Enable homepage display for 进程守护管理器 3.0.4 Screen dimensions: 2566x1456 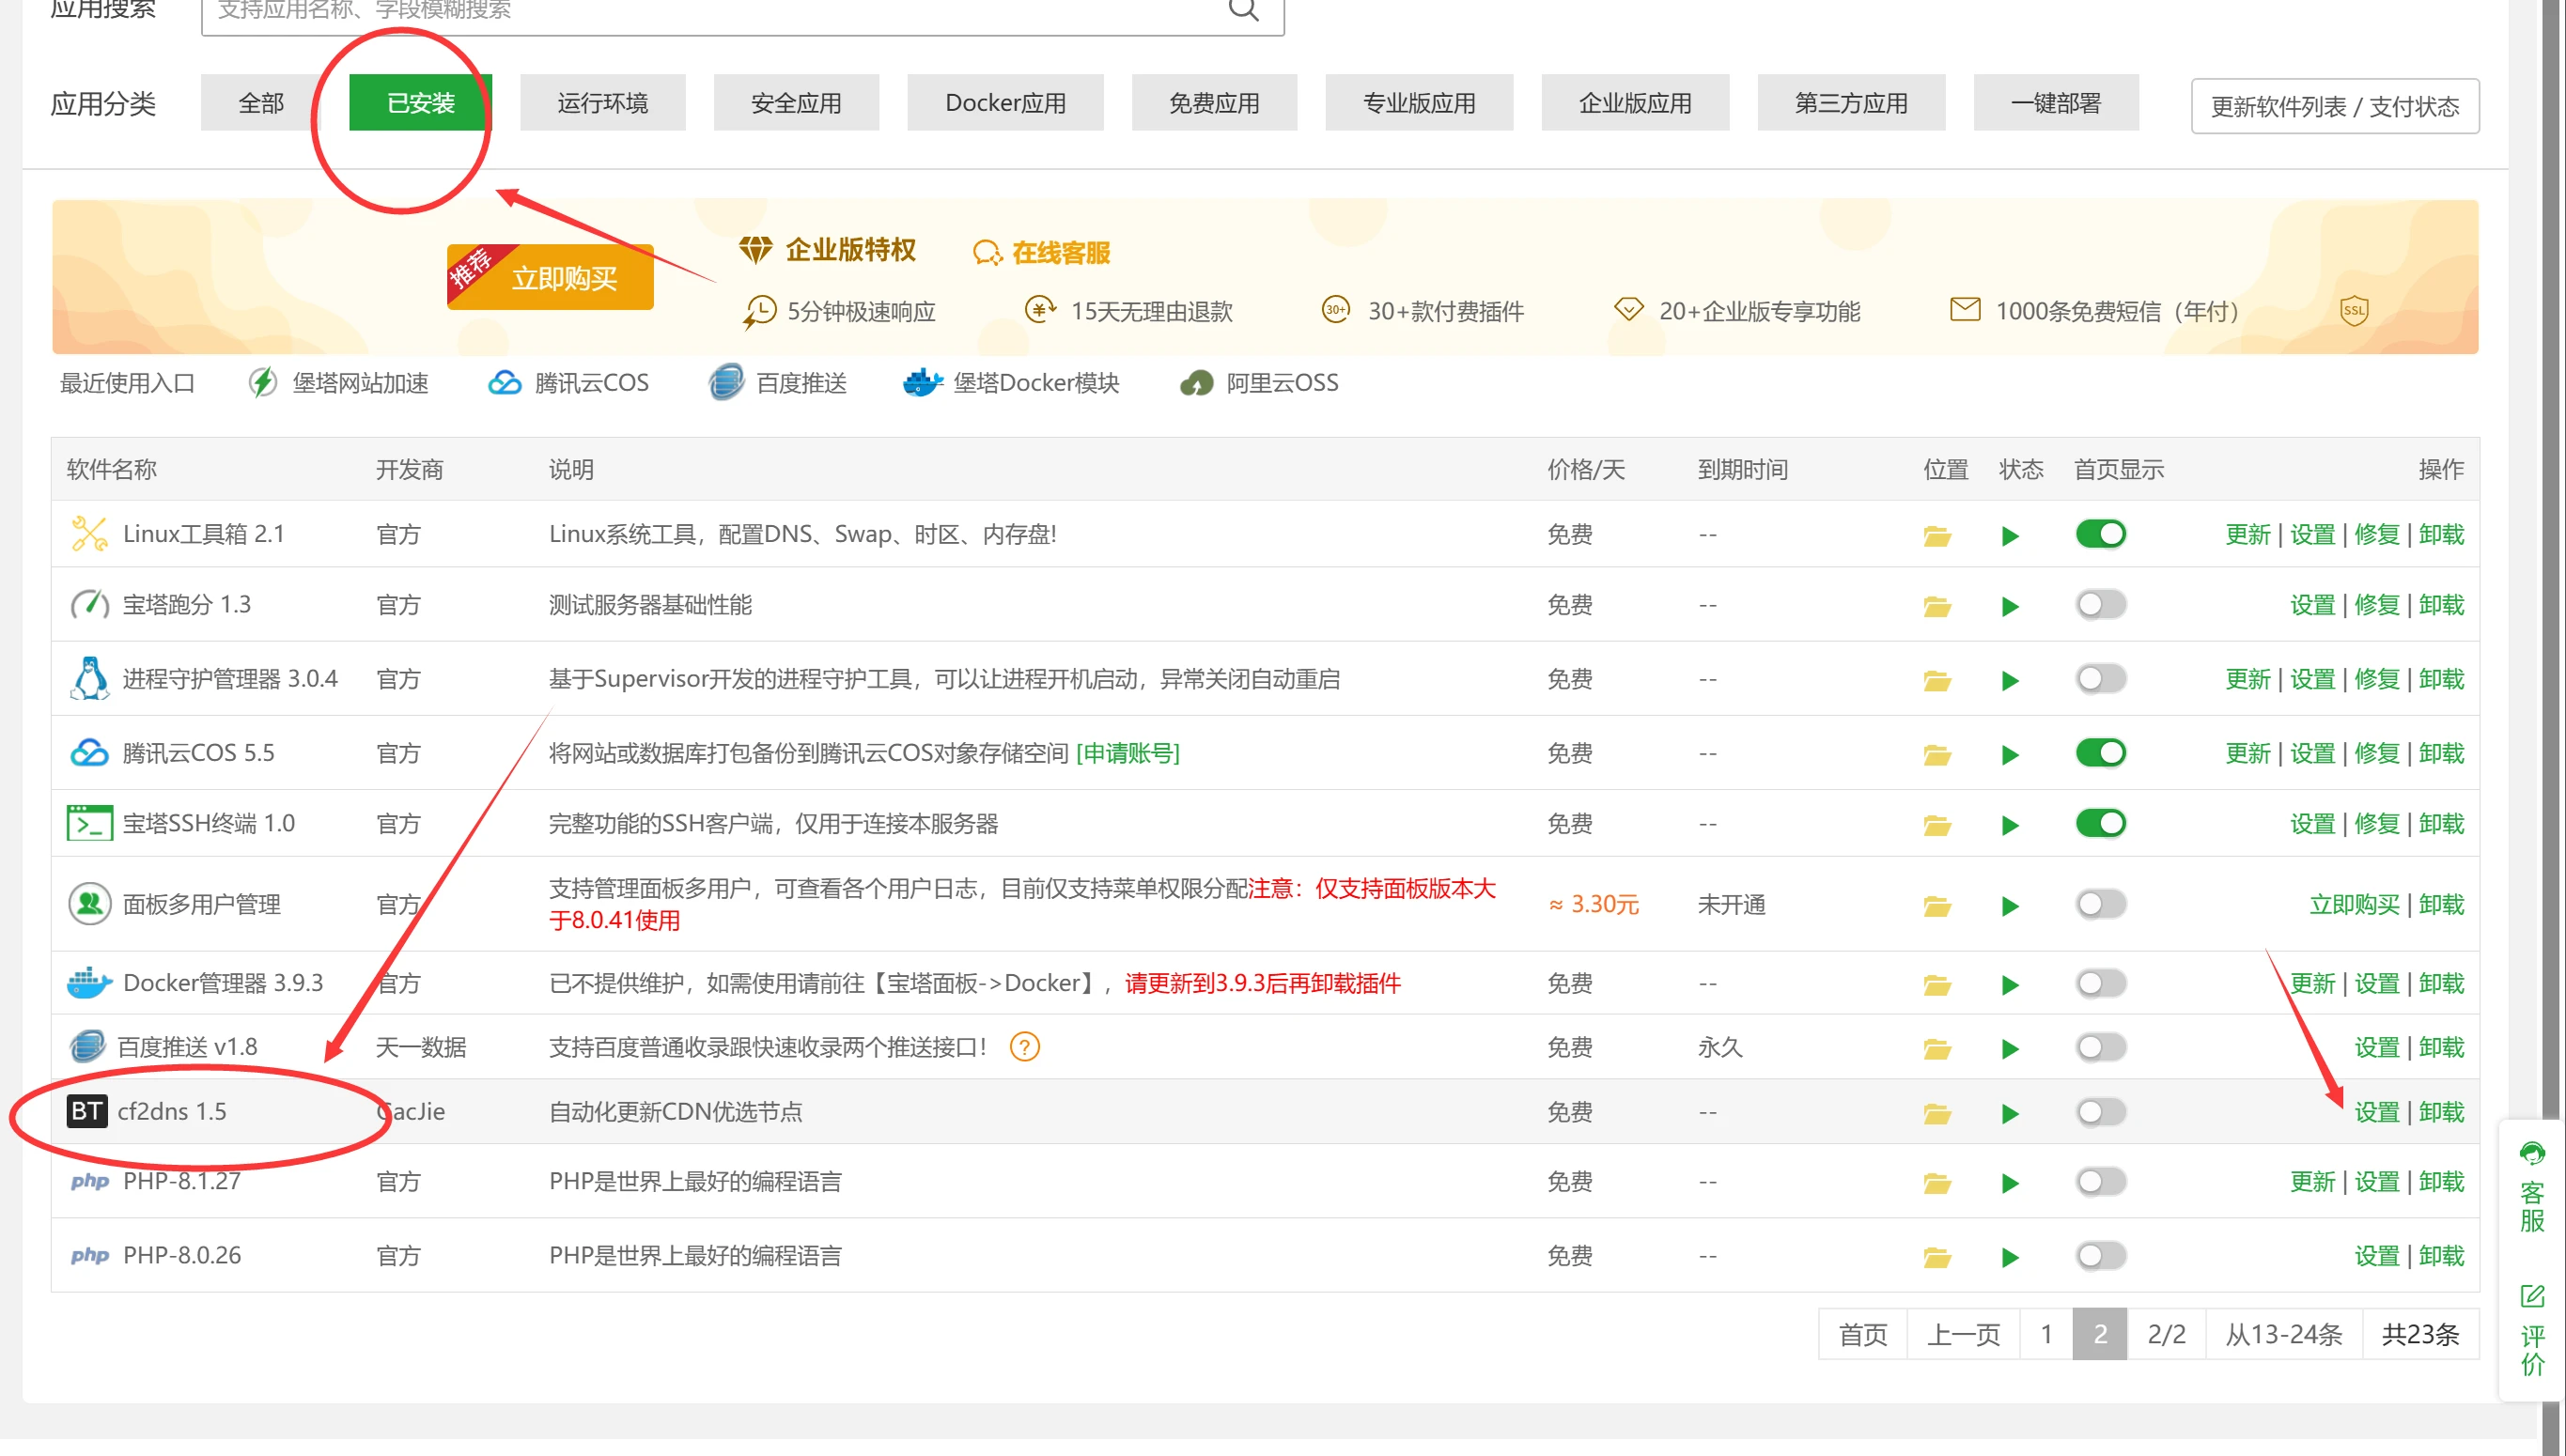pyautogui.click(x=2101, y=679)
